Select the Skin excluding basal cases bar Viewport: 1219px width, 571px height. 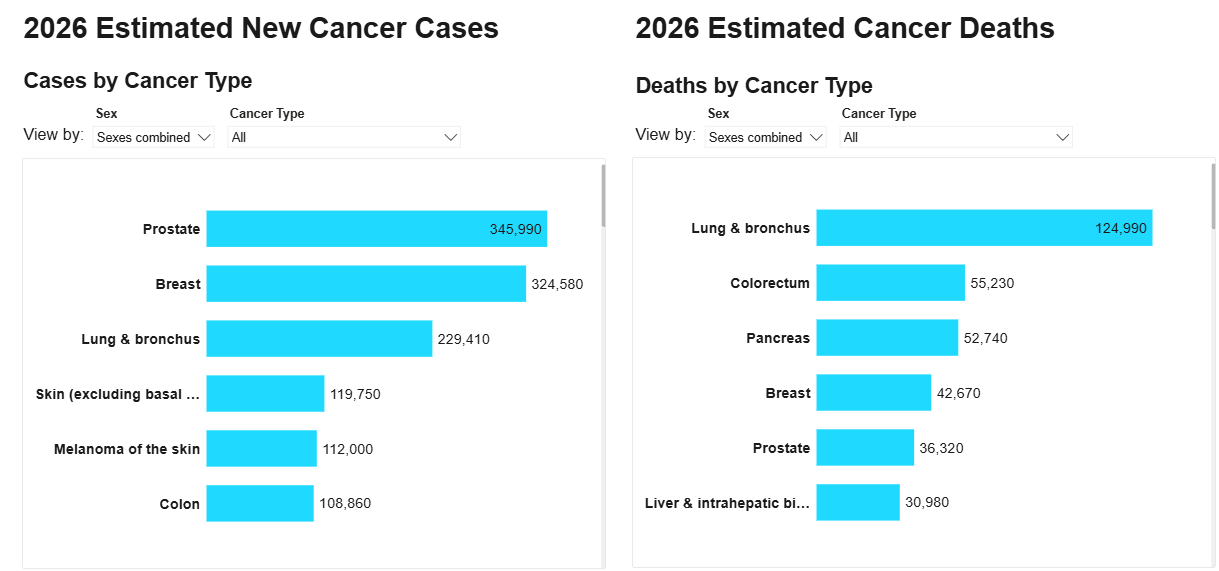coord(265,394)
